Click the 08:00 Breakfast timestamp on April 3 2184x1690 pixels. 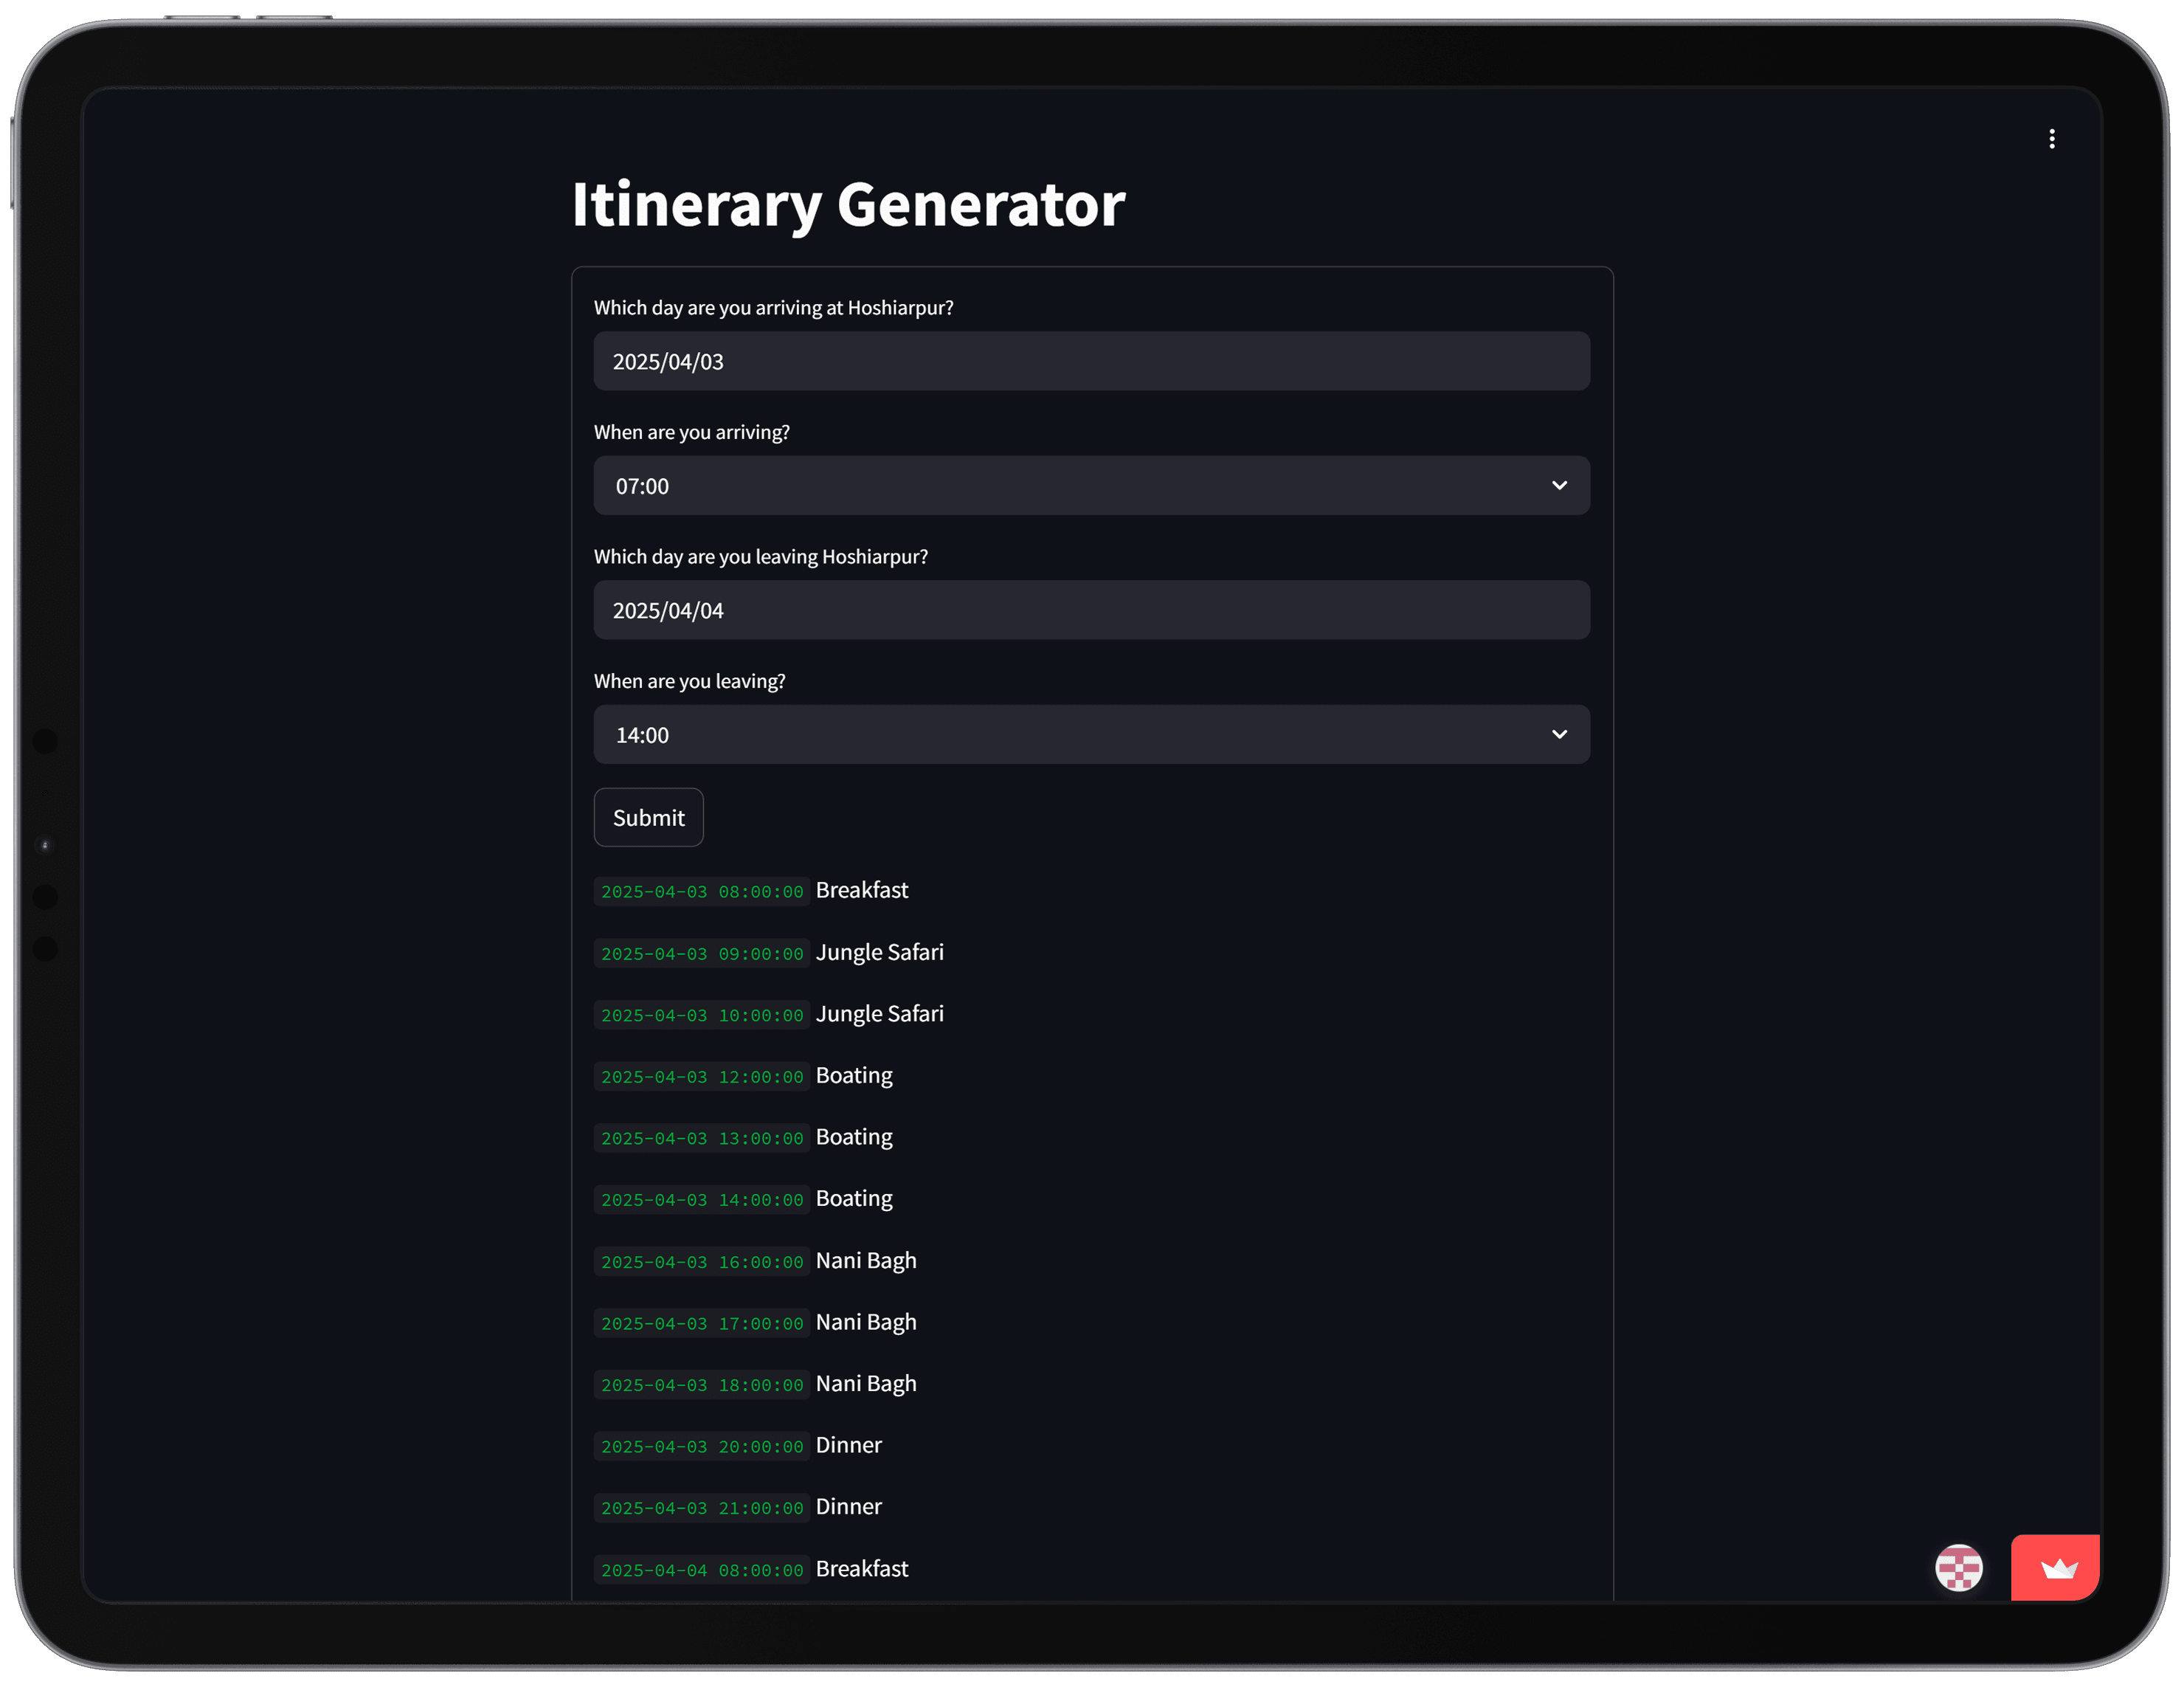click(701, 892)
